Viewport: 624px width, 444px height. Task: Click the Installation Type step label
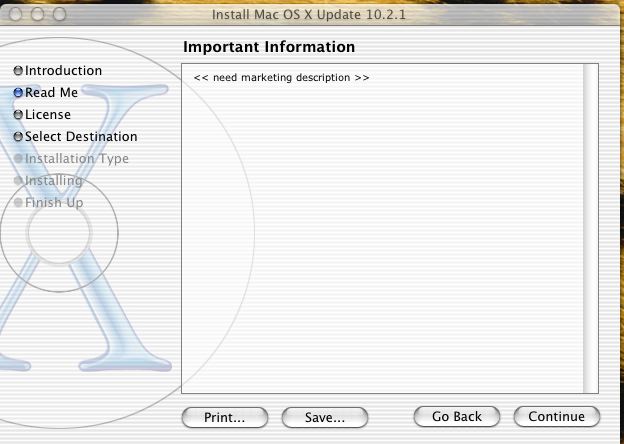click(76, 159)
